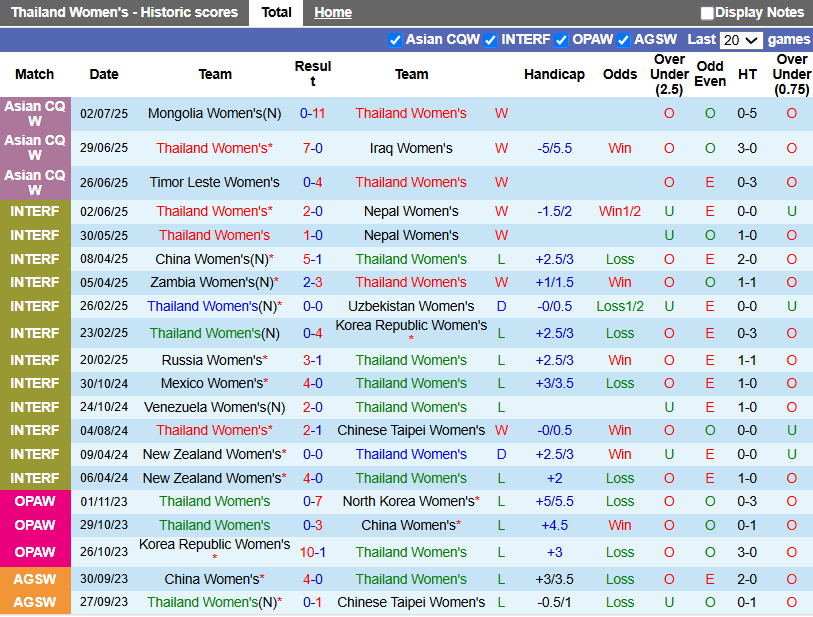Click INTERF label in 02/06/25 row

click(35, 212)
